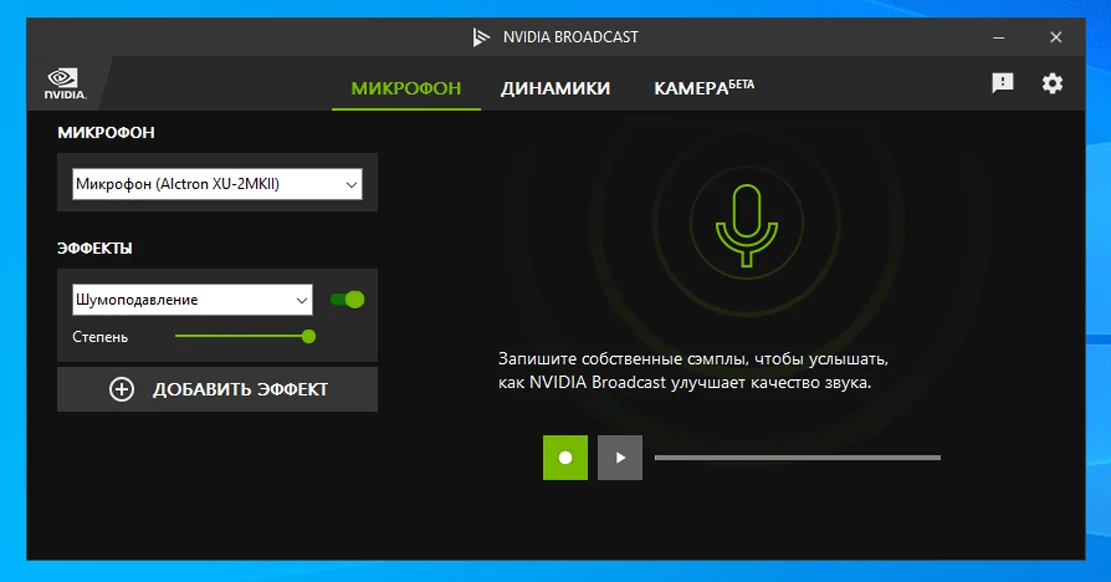Click the plus icon on ДОБАВИТЬ ЭФФЕКТ

coord(122,389)
